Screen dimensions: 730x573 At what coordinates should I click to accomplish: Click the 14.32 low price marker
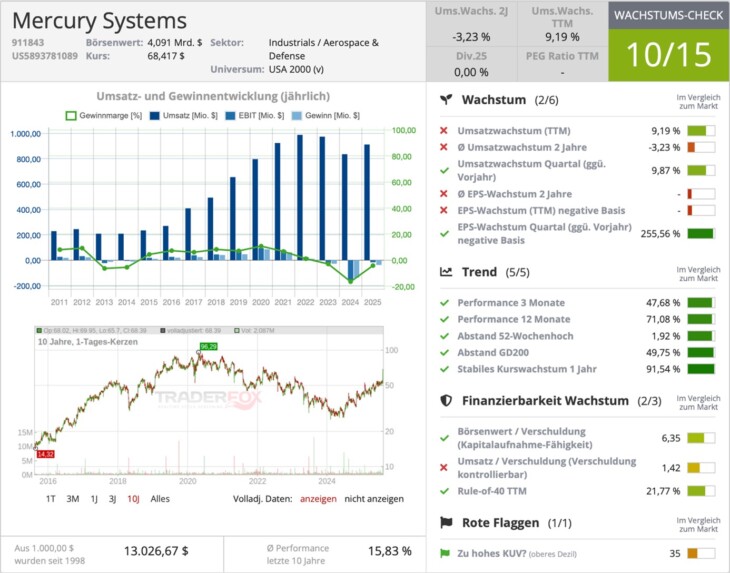[x=46, y=454]
